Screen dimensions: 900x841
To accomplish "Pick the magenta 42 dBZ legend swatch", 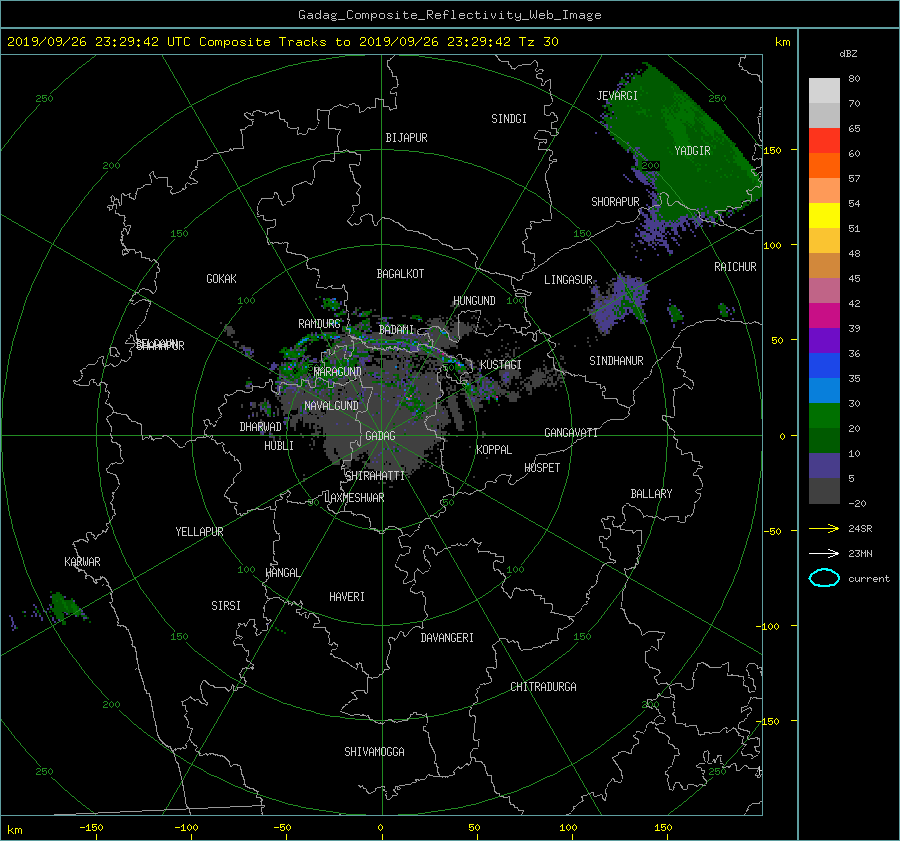I will 824,315.
